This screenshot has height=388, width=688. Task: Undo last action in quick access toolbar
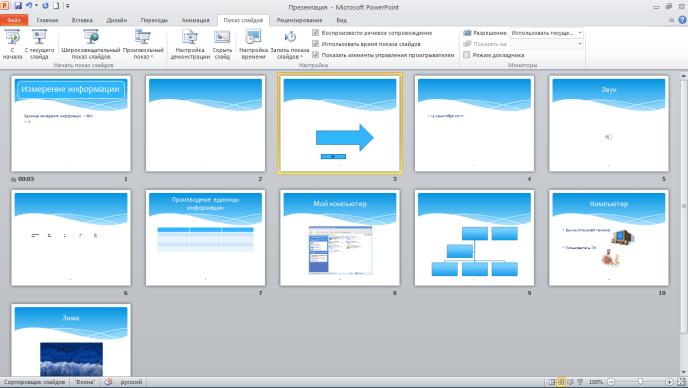(x=29, y=6)
